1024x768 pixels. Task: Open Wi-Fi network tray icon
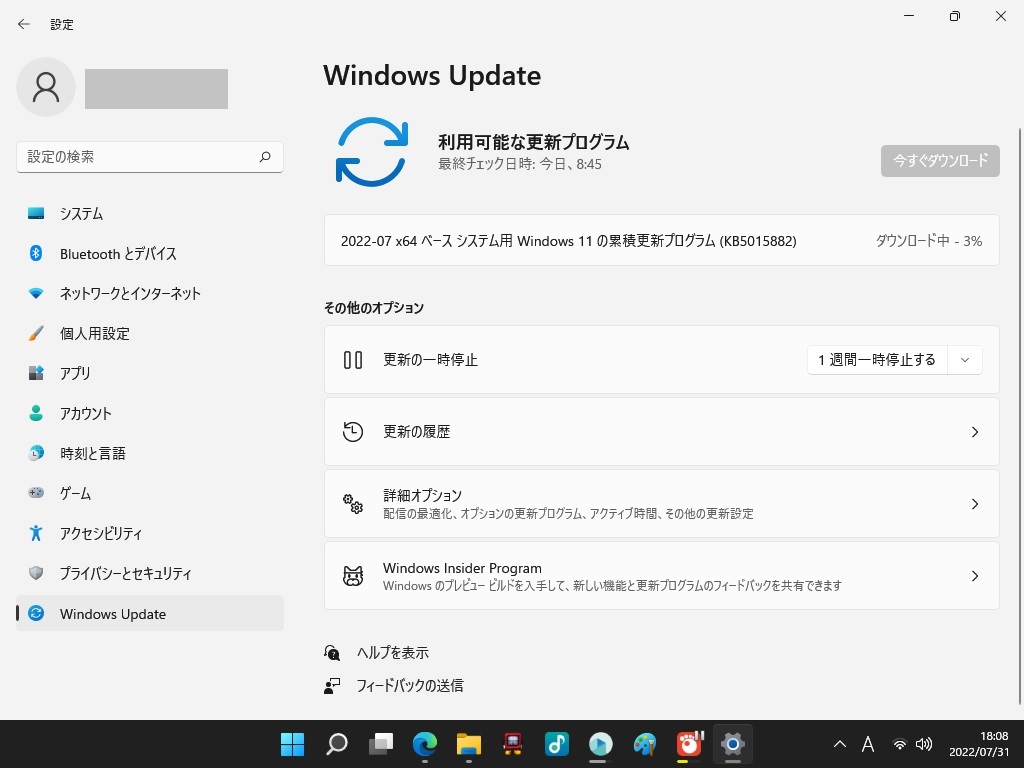(899, 744)
